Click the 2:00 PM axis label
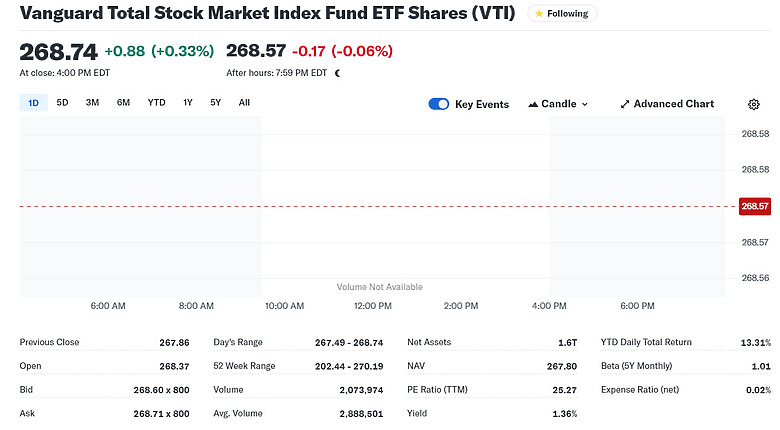Viewport: 780px width, 430px height. (461, 306)
